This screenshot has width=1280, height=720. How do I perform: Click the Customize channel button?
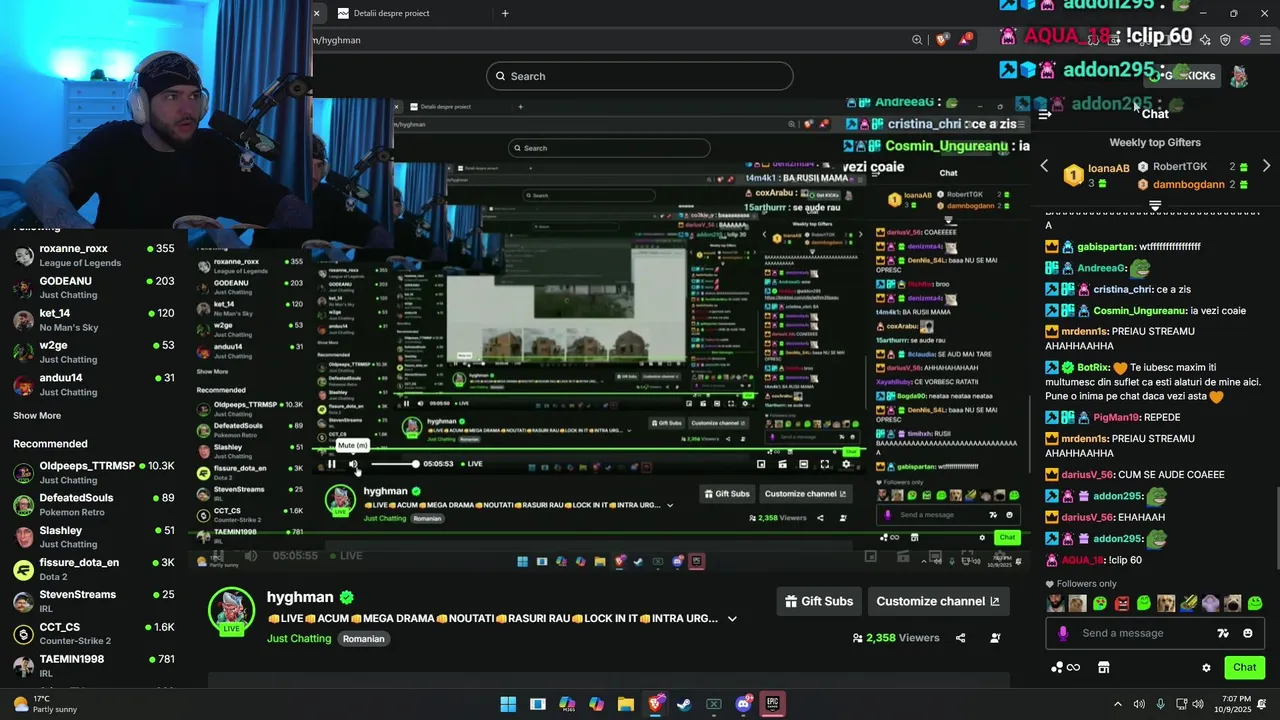[x=938, y=601]
